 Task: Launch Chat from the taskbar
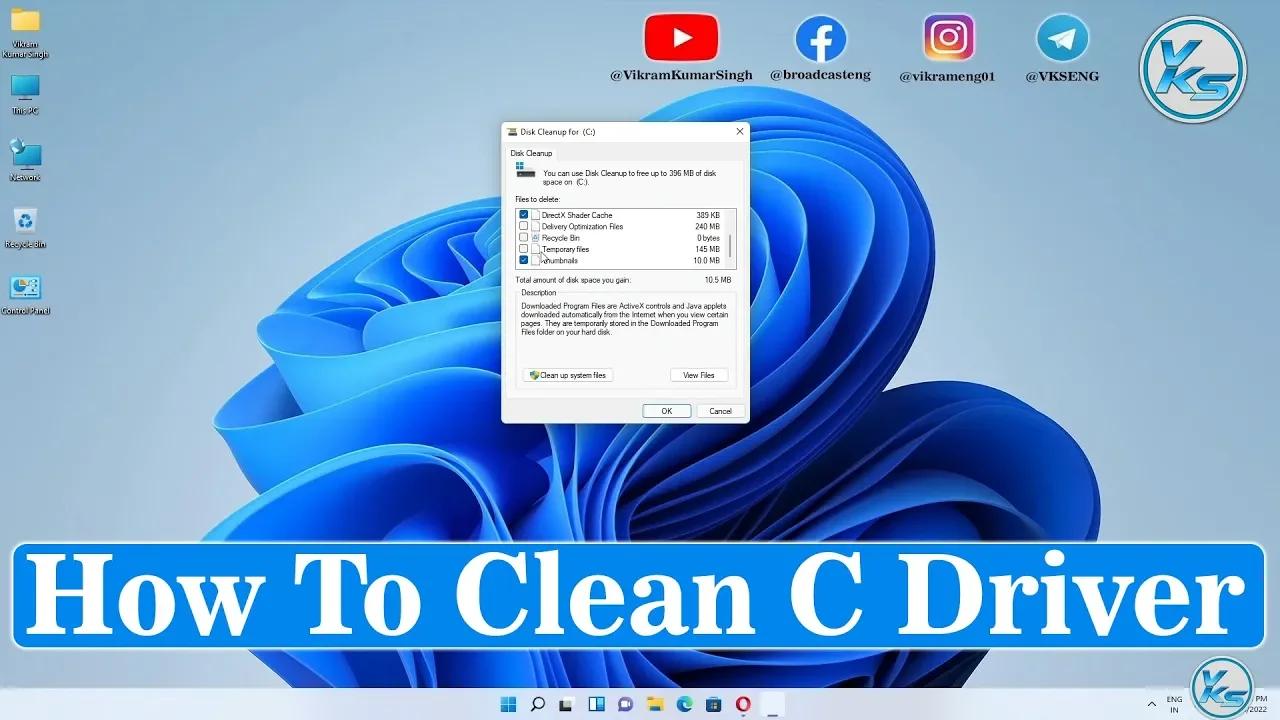pyautogui.click(x=626, y=704)
